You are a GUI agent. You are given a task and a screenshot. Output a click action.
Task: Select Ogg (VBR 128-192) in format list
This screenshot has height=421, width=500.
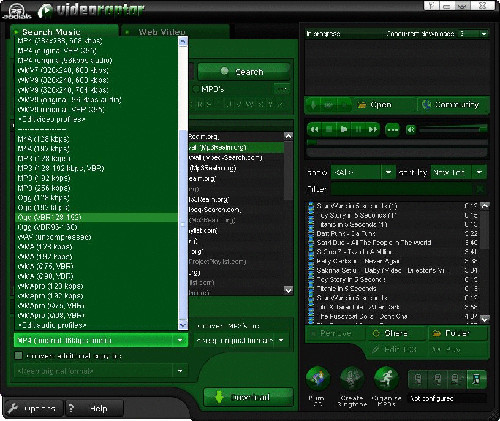tap(97, 217)
